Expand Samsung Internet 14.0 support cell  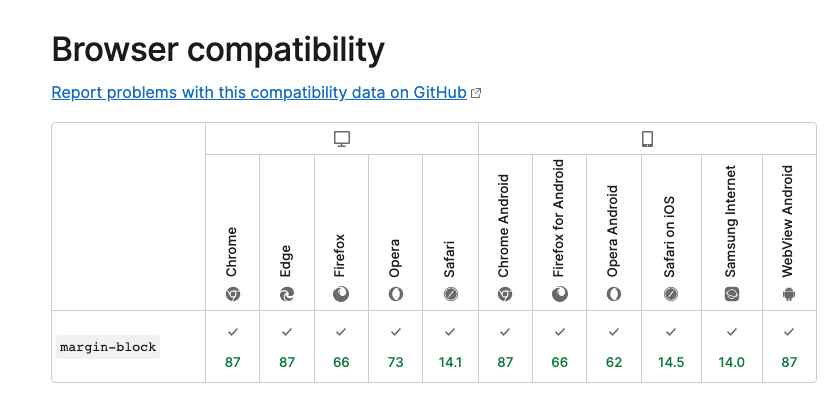[x=732, y=346]
